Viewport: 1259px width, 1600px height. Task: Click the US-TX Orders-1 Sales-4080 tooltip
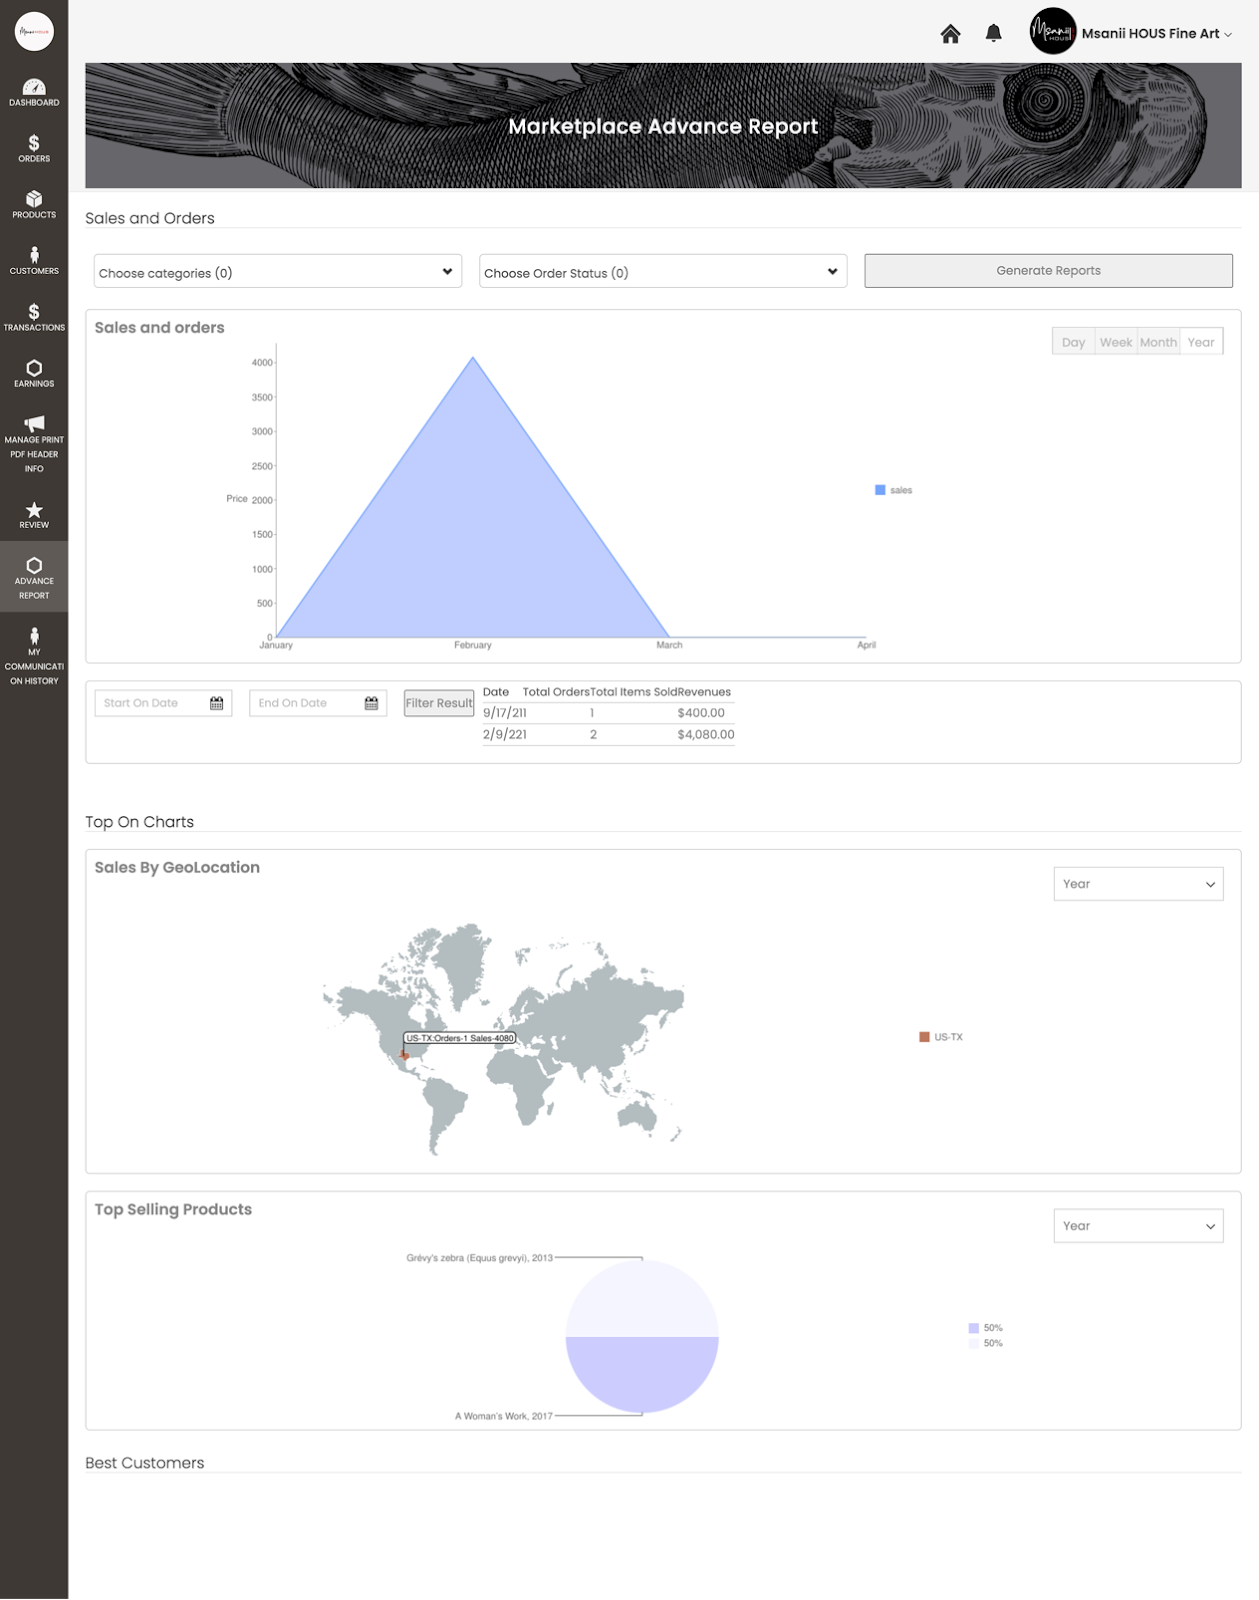tap(460, 1038)
